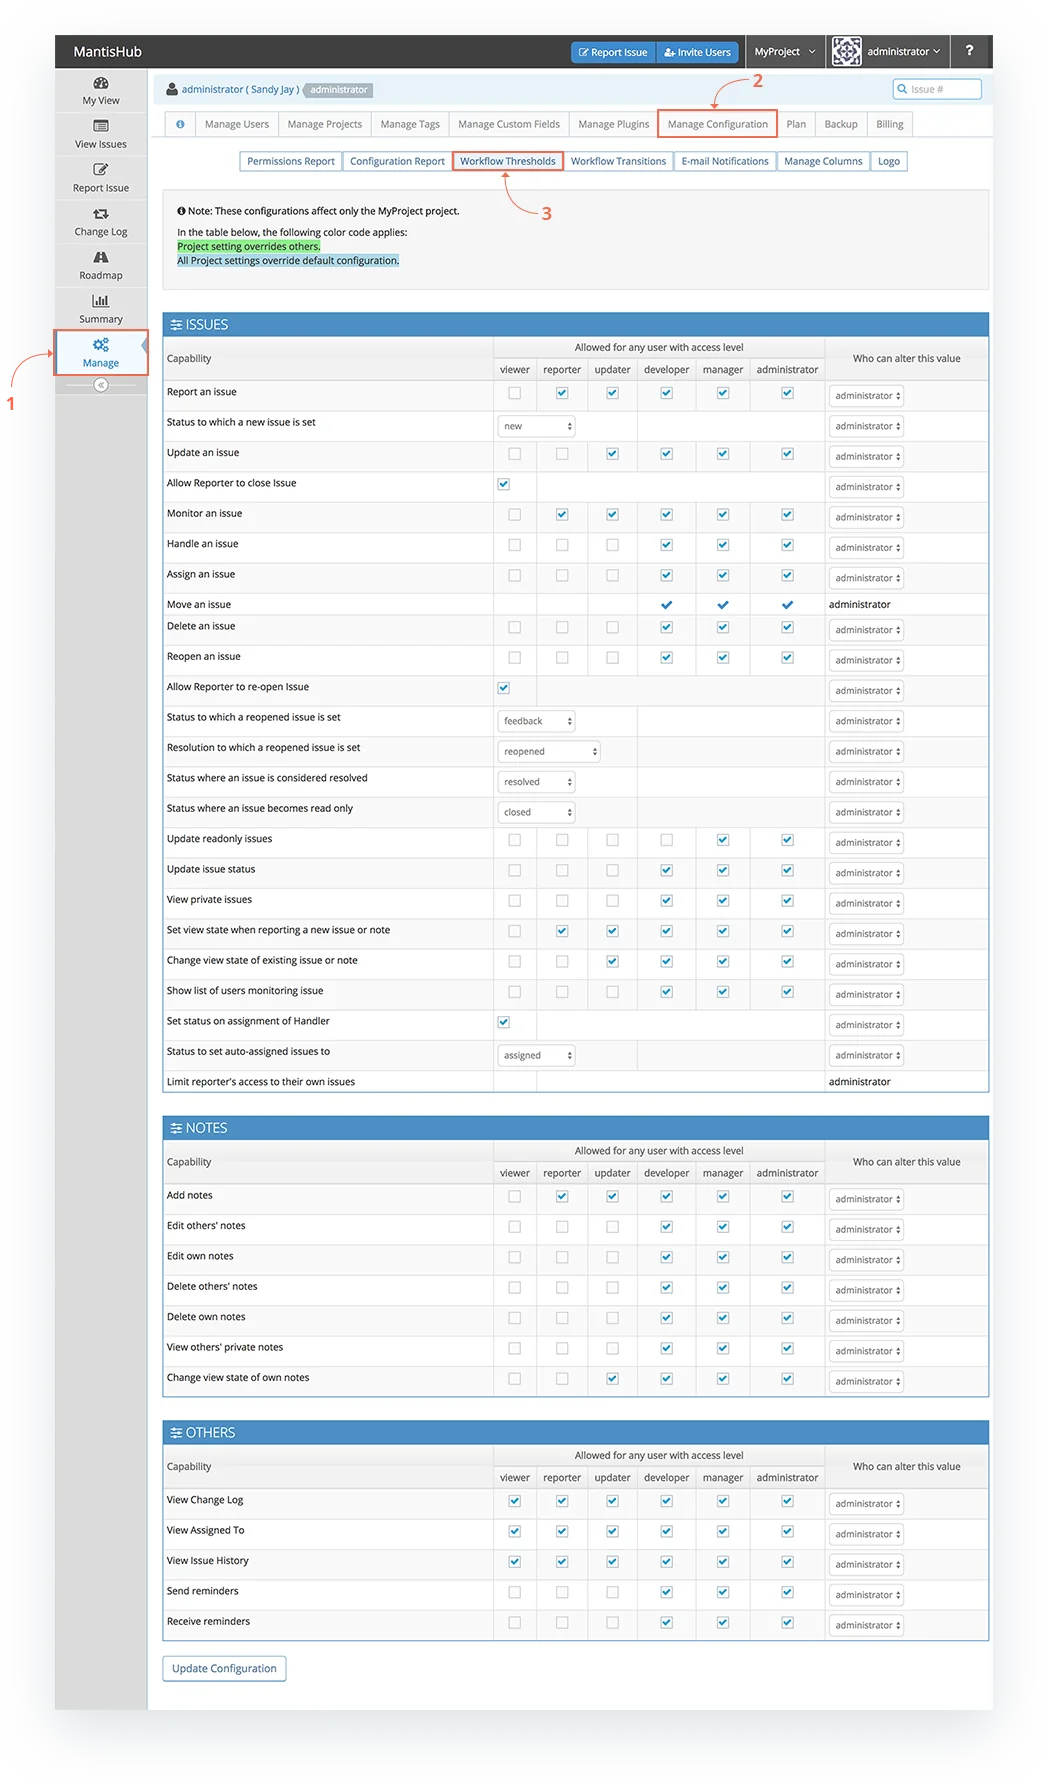Uncheck reporter checkbox for Add notes

coord(562,1196)
